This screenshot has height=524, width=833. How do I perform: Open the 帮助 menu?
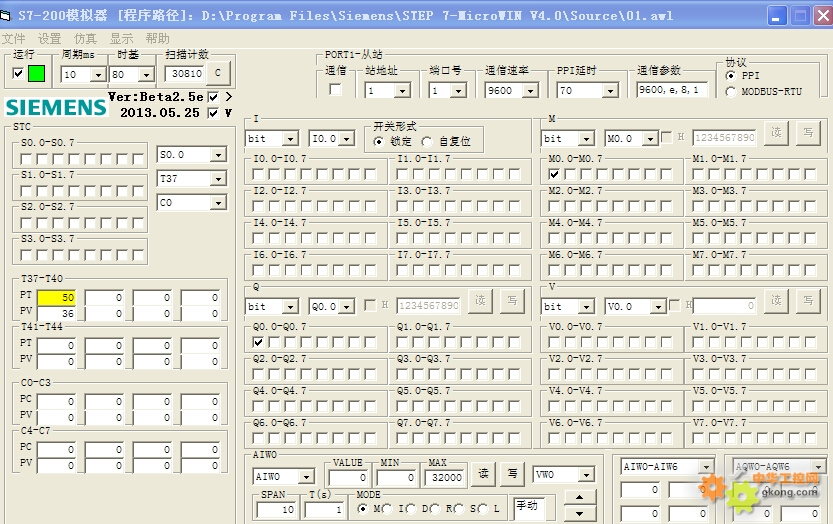[157, 39]
